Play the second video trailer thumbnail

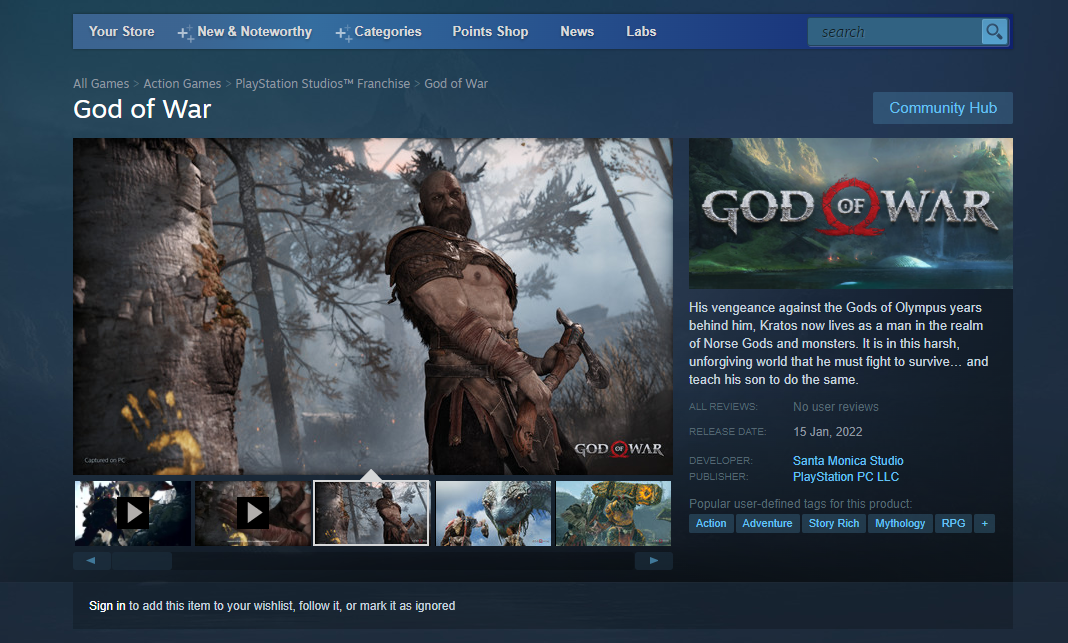coord(252,513)
